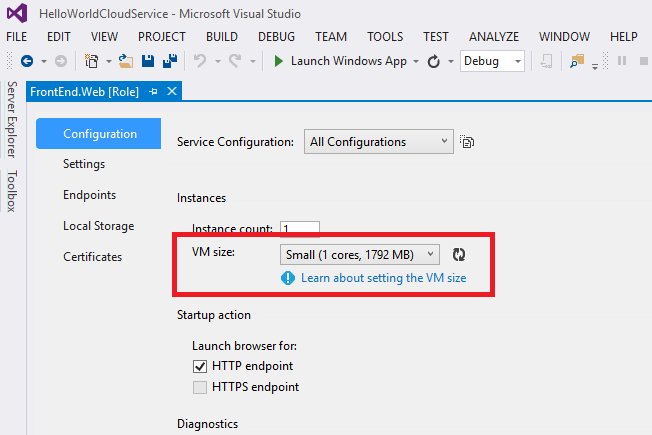Close the FrontEnd.Web [Role] tab

[x=172, y=91]
